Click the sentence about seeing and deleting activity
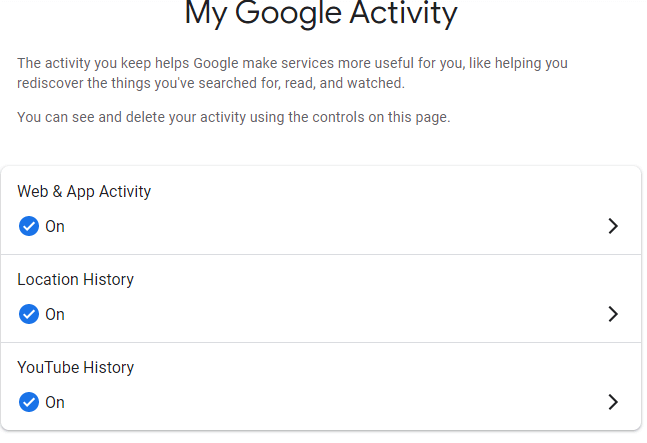 point(234,117)
